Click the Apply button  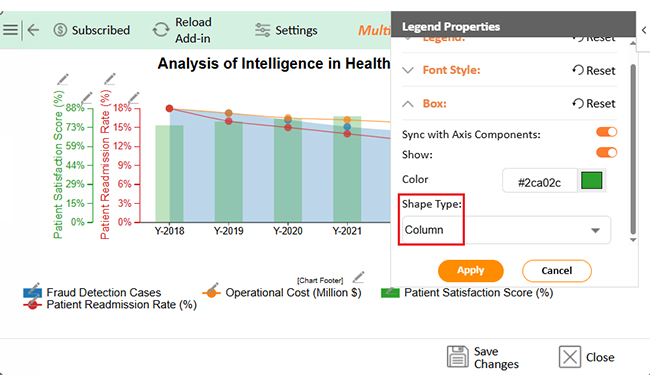(471, 271)
